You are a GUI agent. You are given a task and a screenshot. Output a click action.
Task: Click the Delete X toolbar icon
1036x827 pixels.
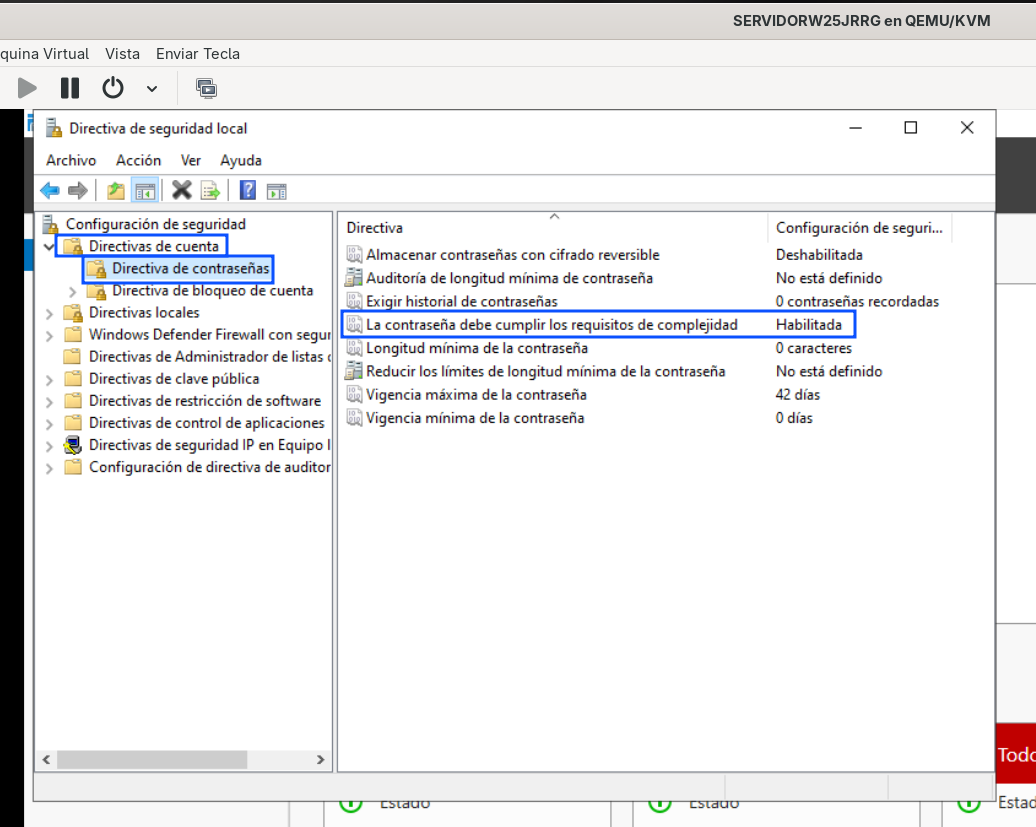(x=182, y=190)
